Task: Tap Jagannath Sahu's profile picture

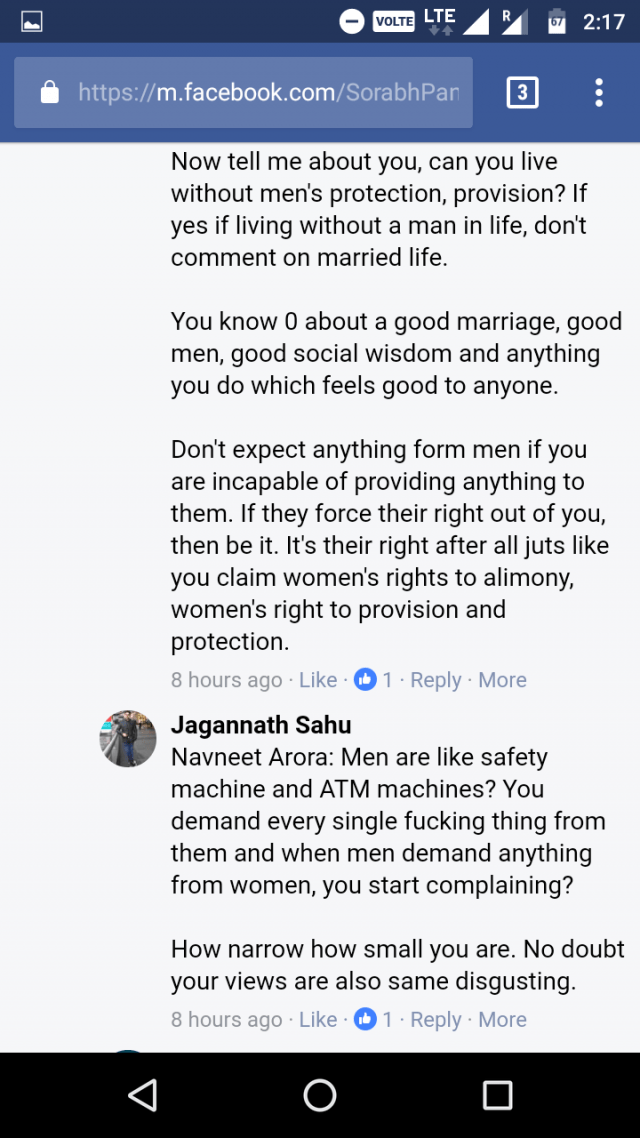Action: click(x=127, y=738)
